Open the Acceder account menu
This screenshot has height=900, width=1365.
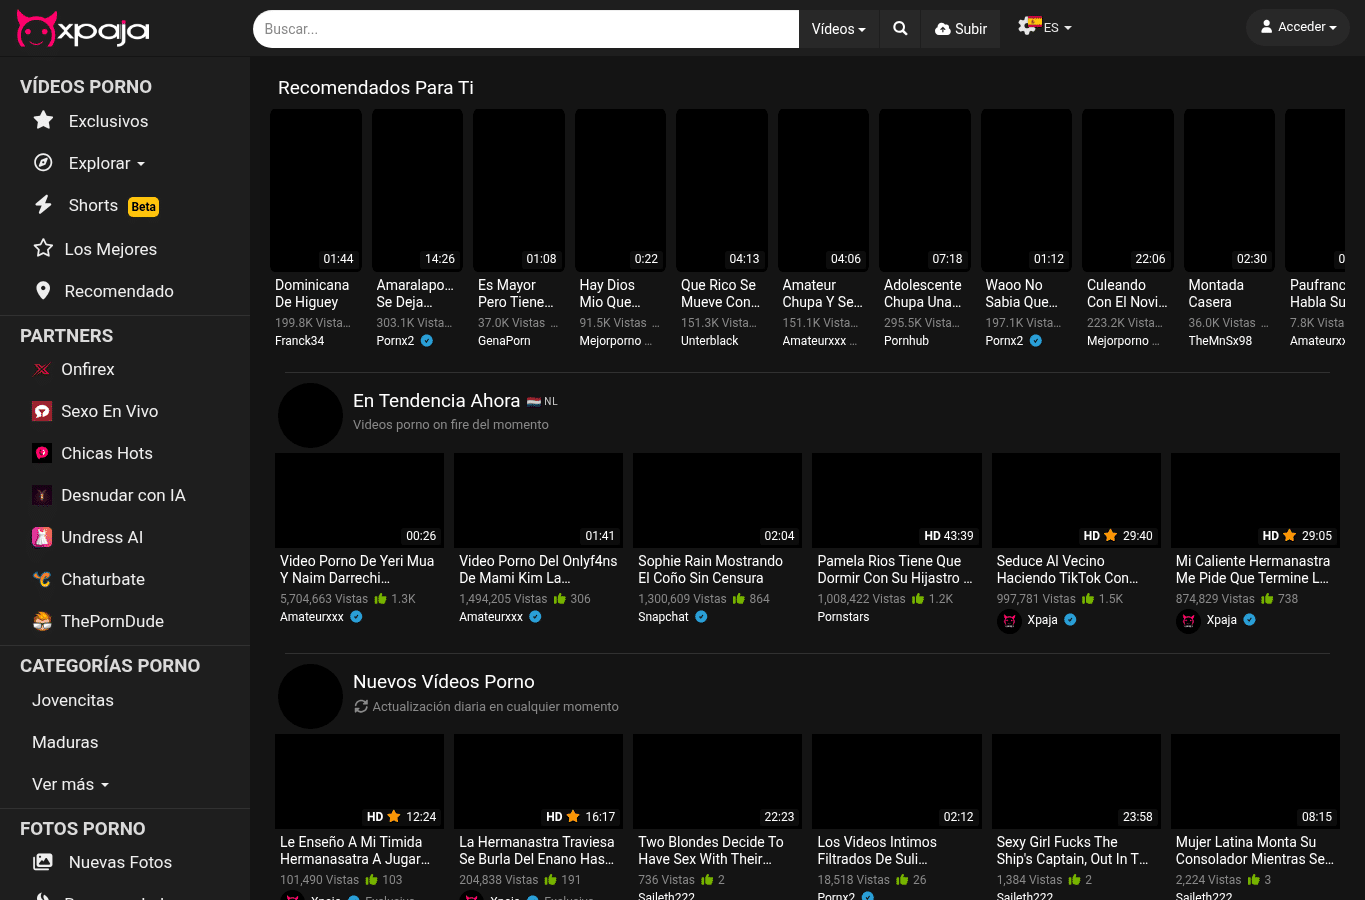1298,27
